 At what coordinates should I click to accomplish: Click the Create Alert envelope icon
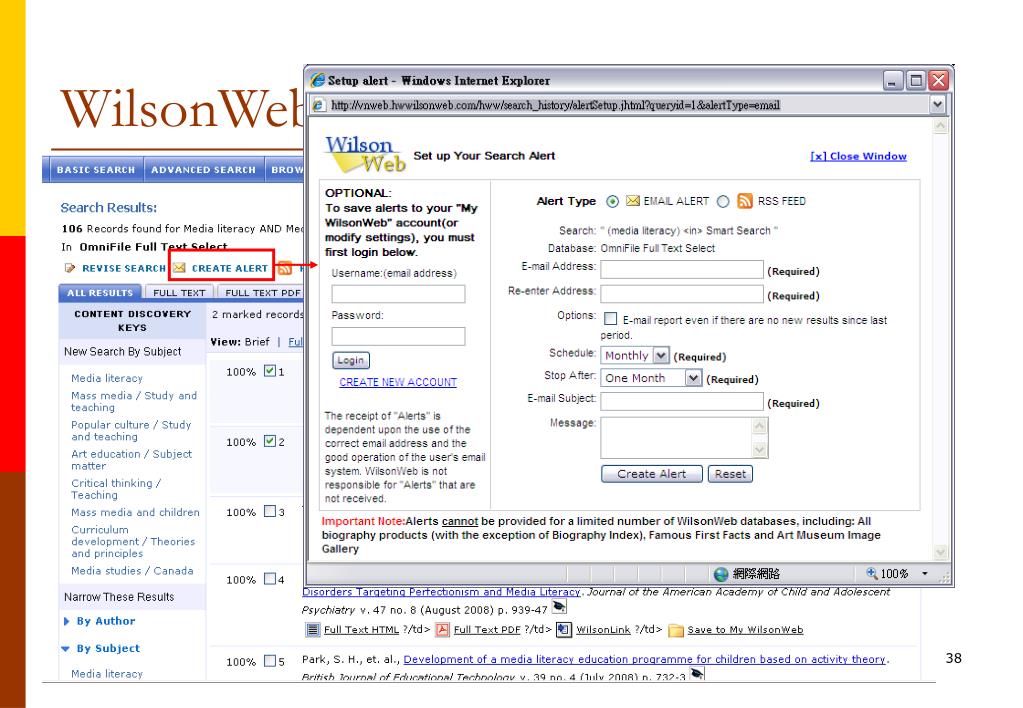[x=179, y=268]
